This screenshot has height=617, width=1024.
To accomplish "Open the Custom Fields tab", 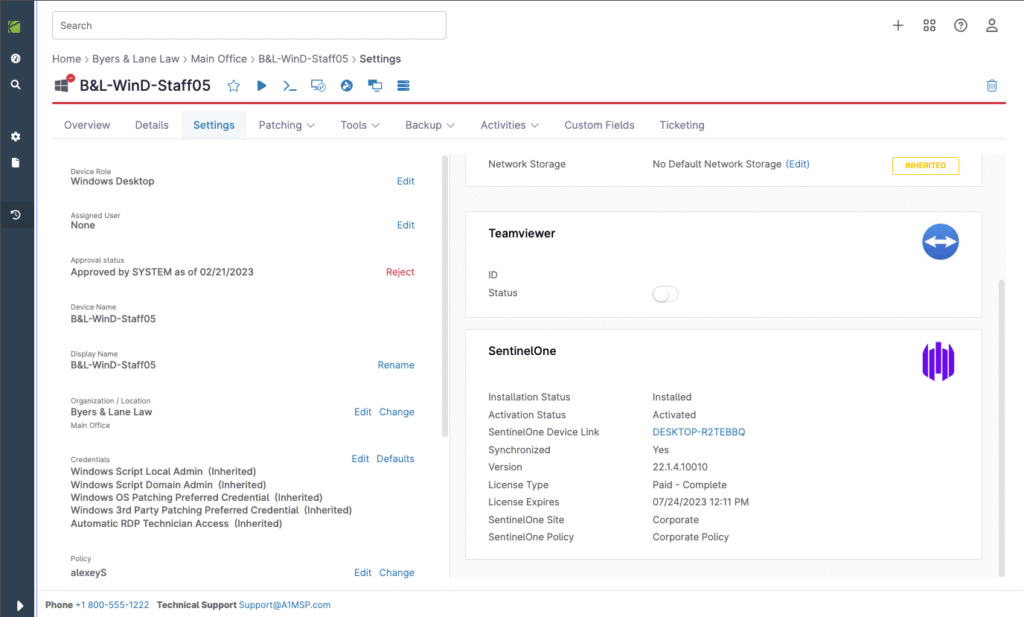I will (599, 125).
